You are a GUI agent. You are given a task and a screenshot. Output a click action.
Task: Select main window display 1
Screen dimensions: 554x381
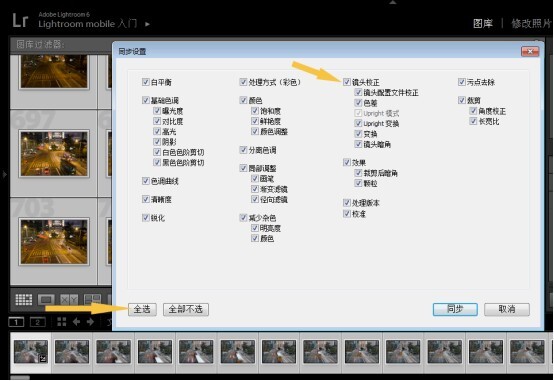click(16, 322)
